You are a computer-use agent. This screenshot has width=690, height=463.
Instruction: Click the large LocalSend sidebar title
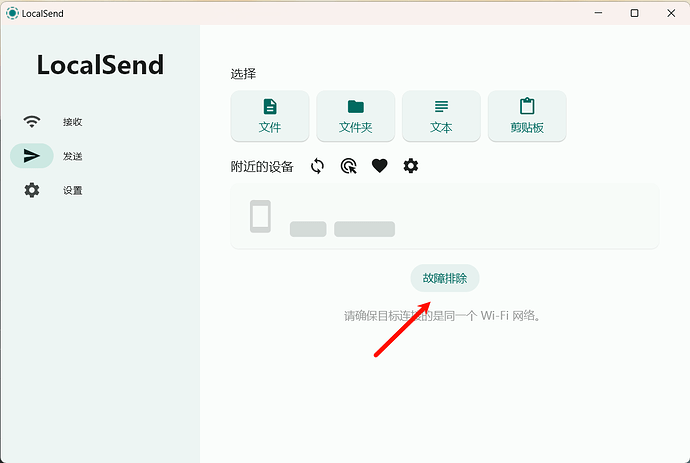[100, 65]
